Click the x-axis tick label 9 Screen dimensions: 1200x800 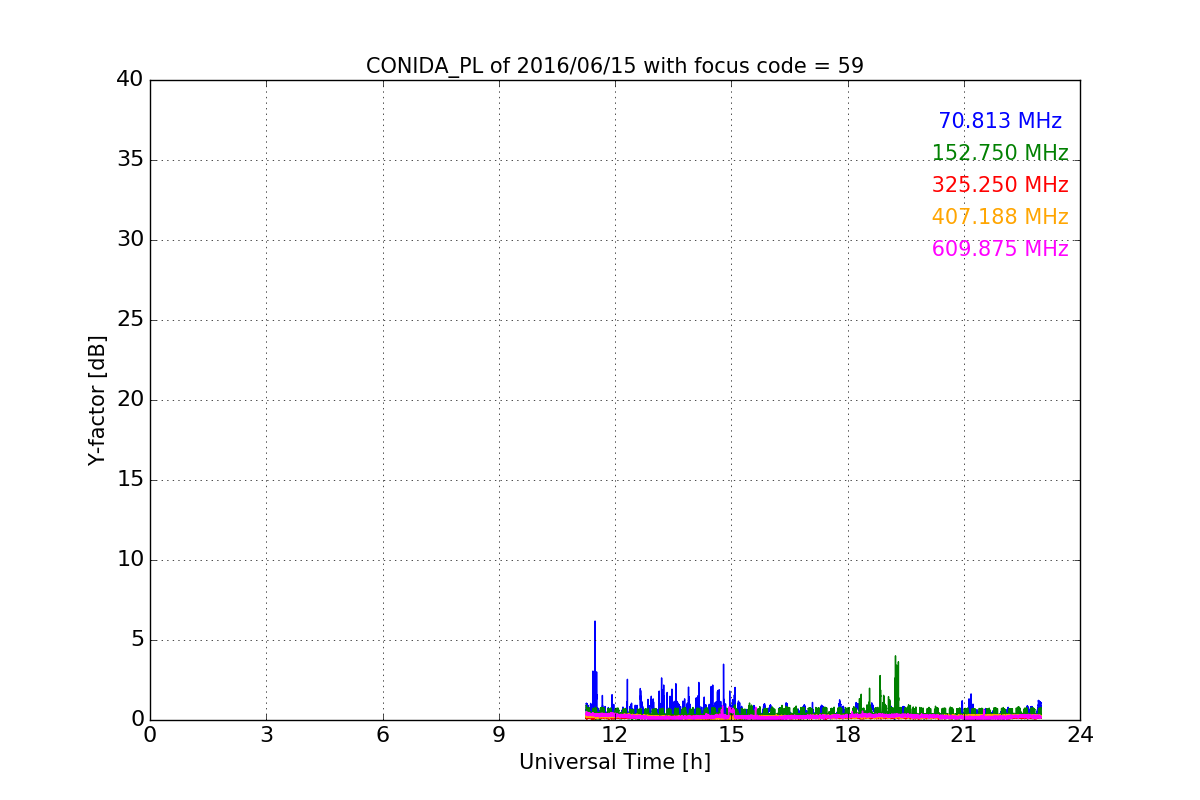(x=499, y=735)
